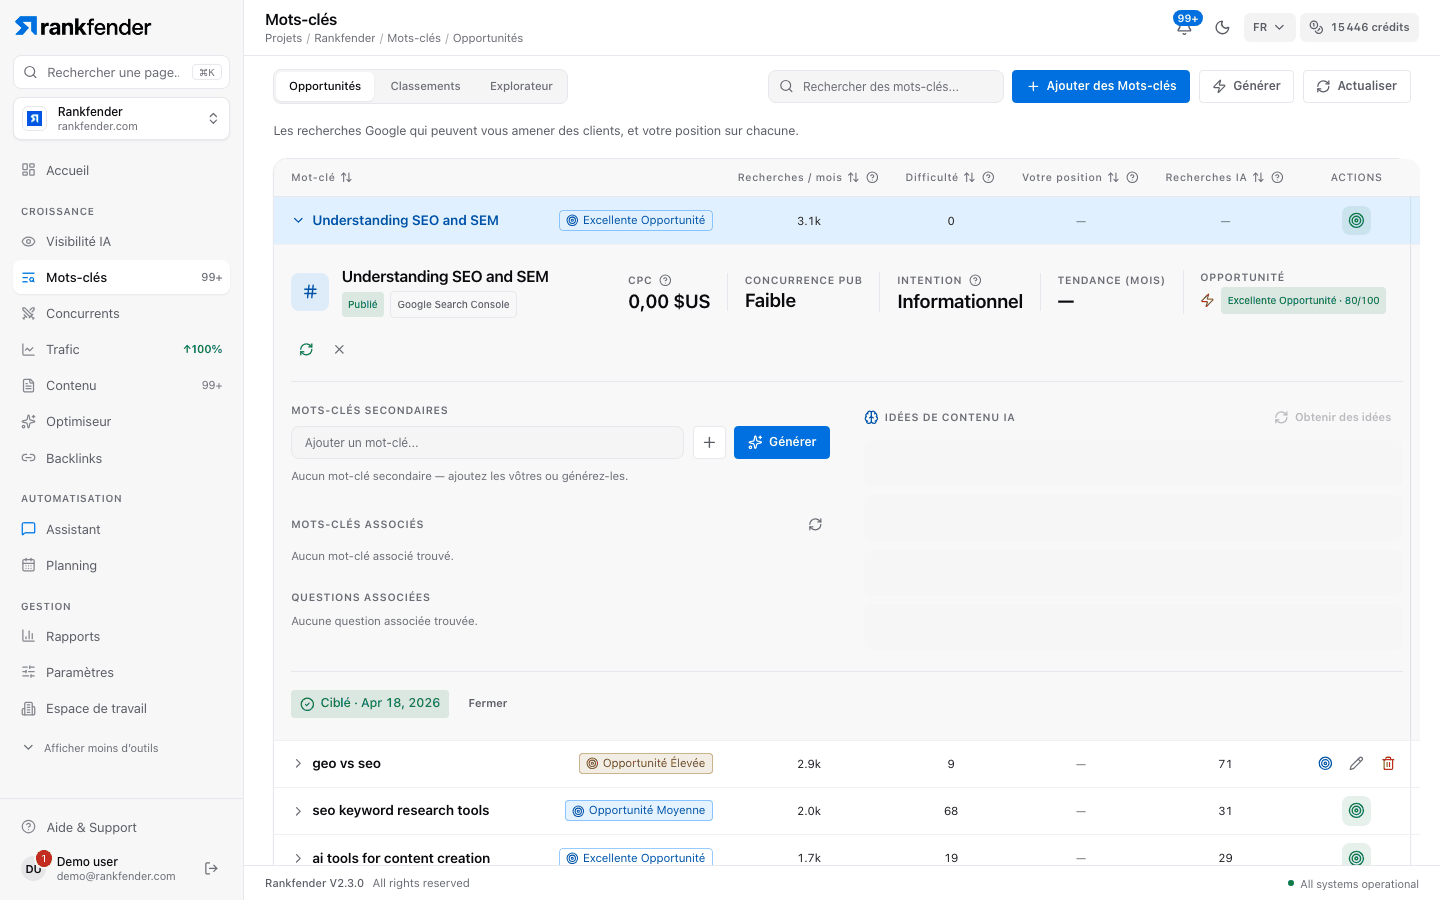This screenshot has width=1440, height=900.
Task: Refresh the Mots-clés associés section
Action: coord(815,524)
